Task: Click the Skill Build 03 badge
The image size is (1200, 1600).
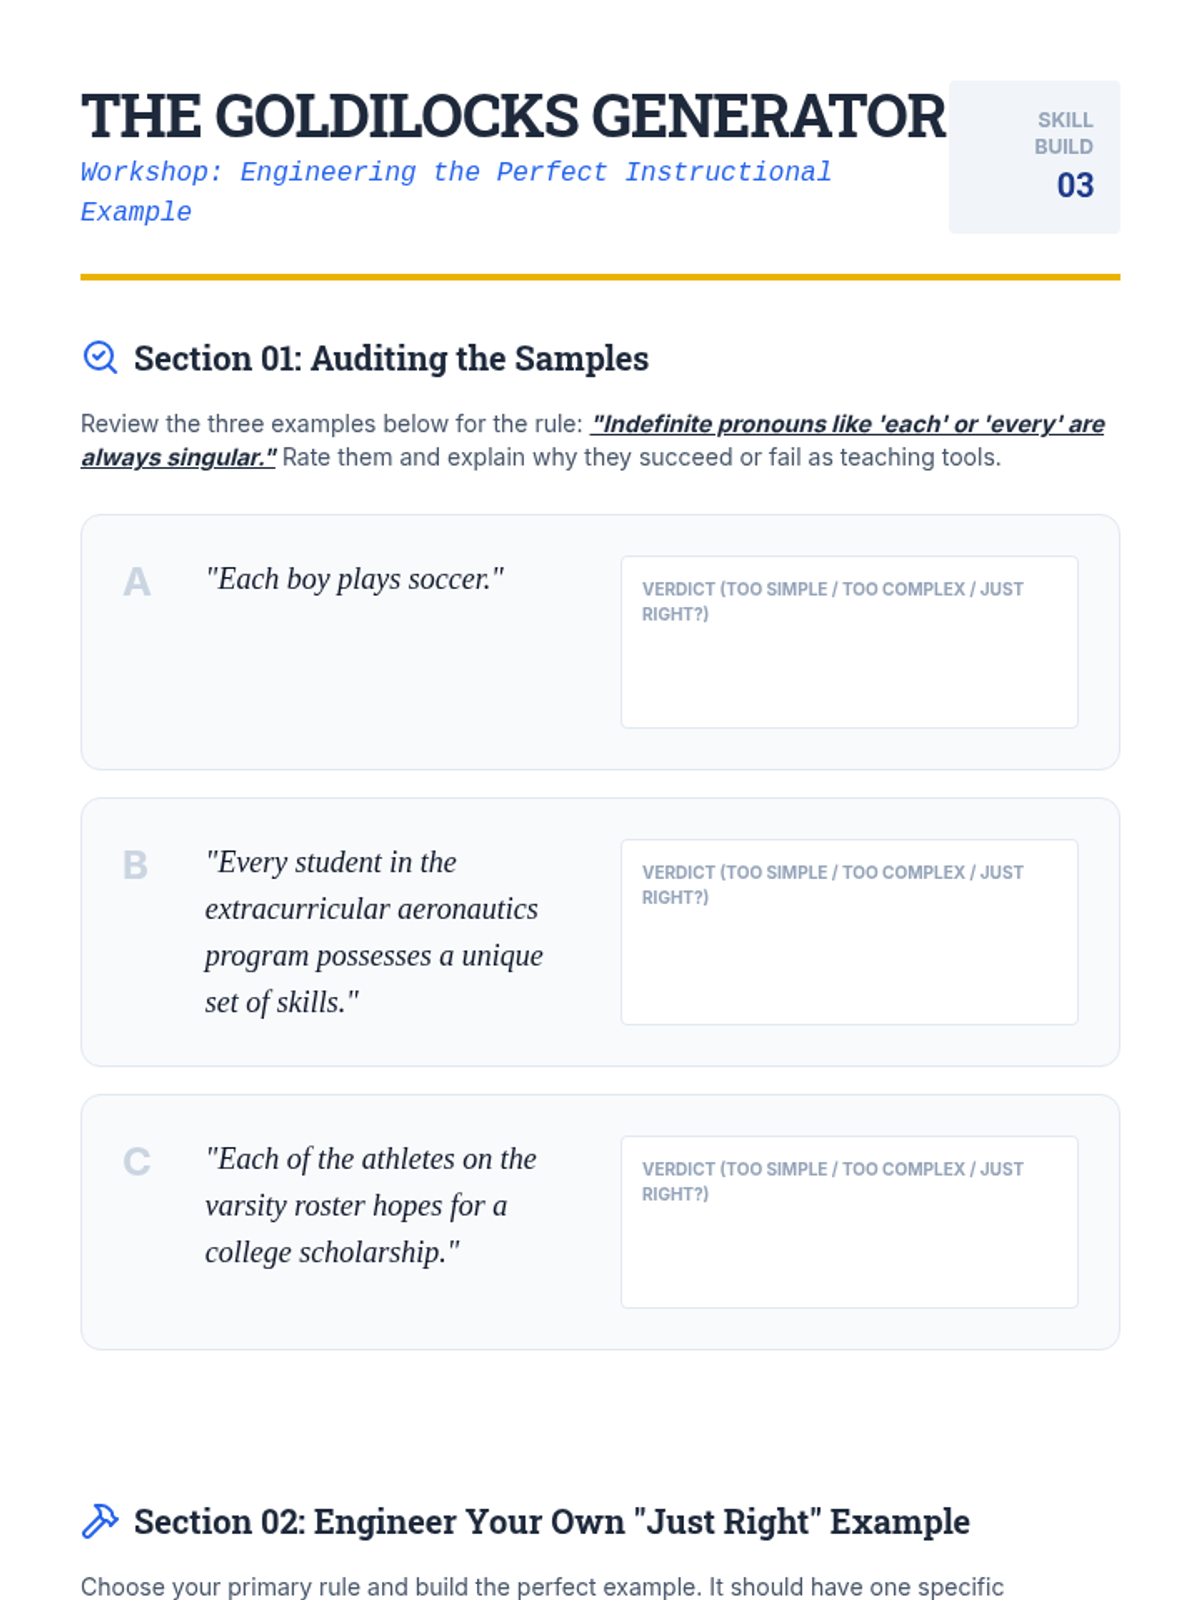Action: pyautogui.click(x=1034, y=157)
